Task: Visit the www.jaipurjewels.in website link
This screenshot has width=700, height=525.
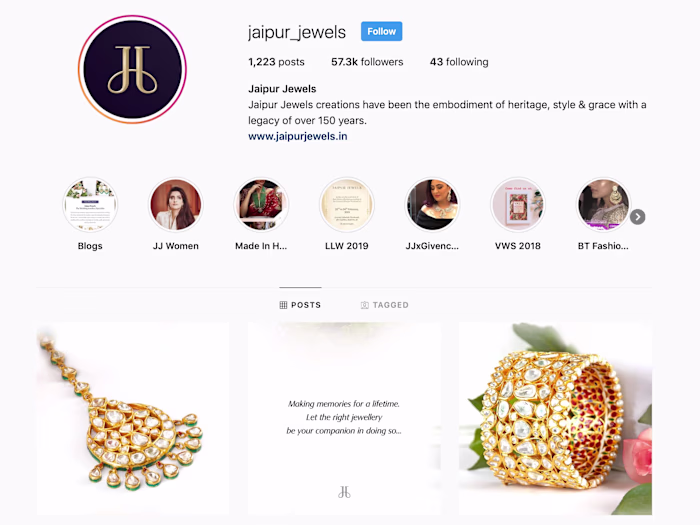Action: [x=298, y=136]
